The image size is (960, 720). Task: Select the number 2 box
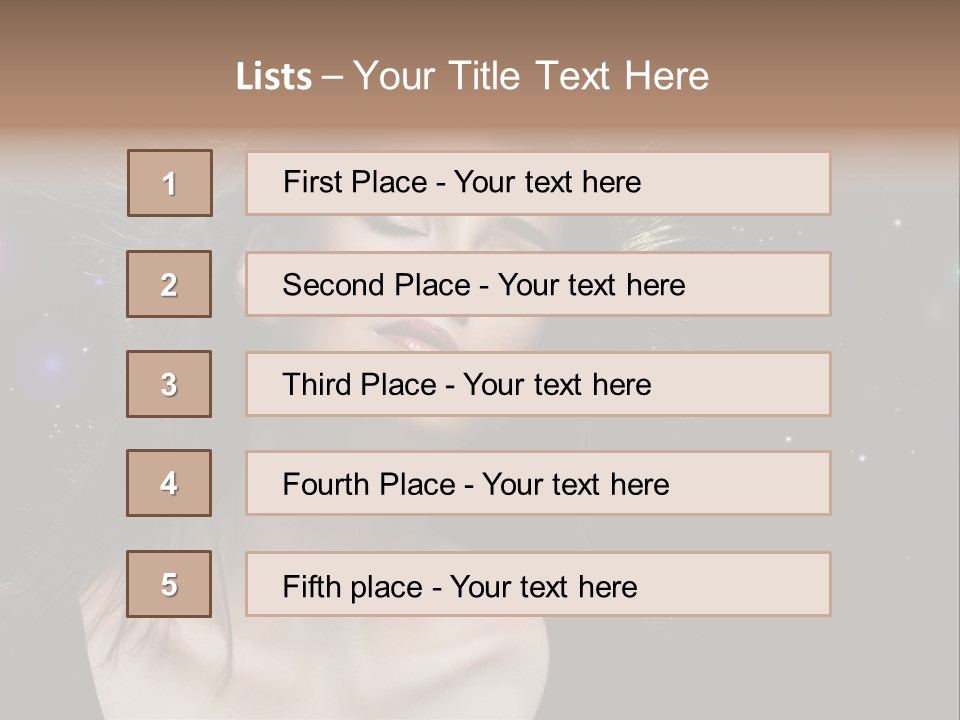(169, 284)
